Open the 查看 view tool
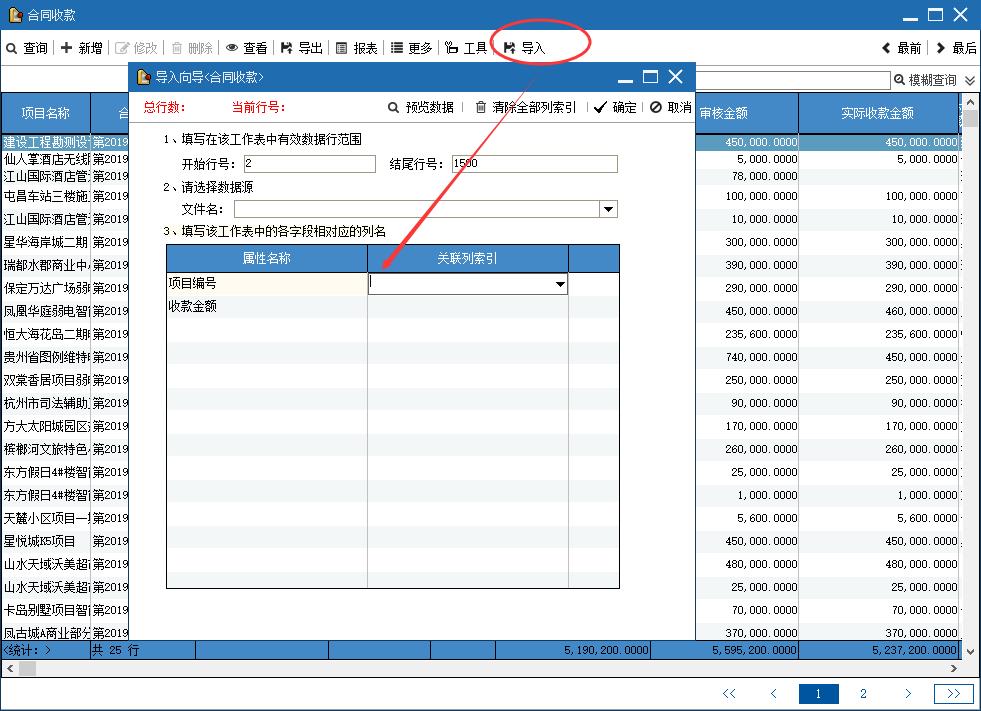The image size is (981, 711). point(246,48)
